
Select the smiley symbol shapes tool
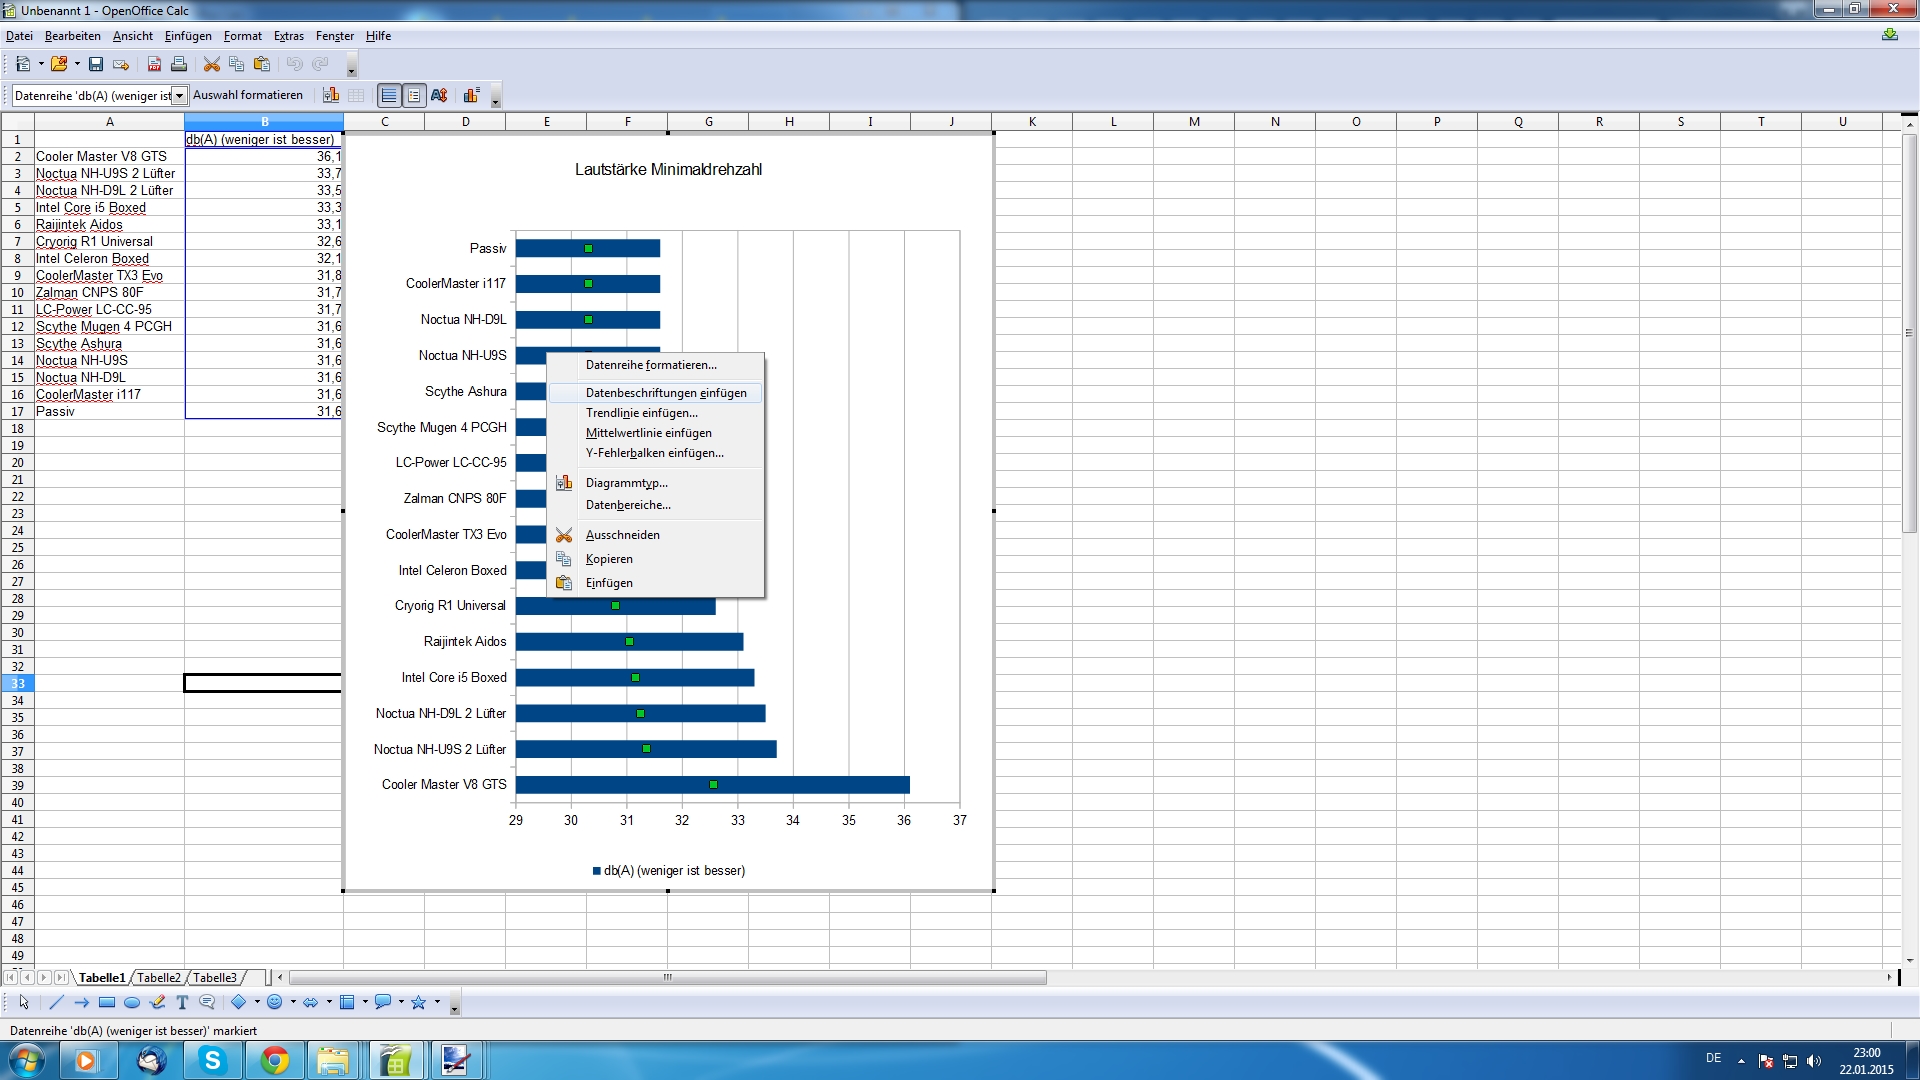coord(275,1002)
